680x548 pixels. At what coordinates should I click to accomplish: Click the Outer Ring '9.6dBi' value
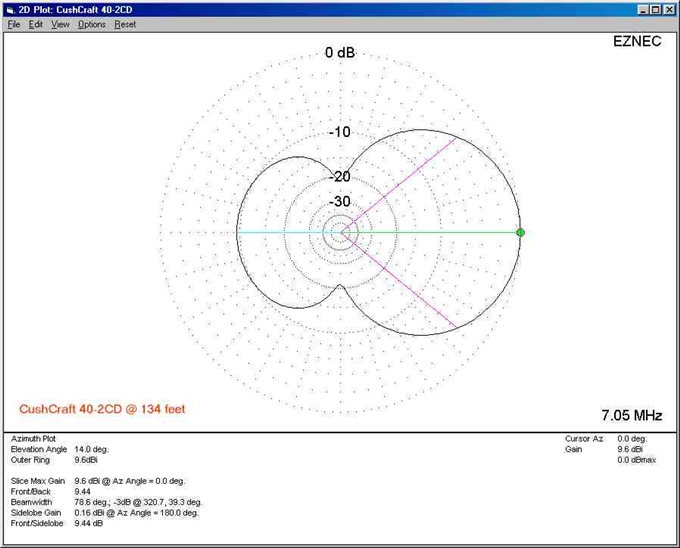coord(86,460)
